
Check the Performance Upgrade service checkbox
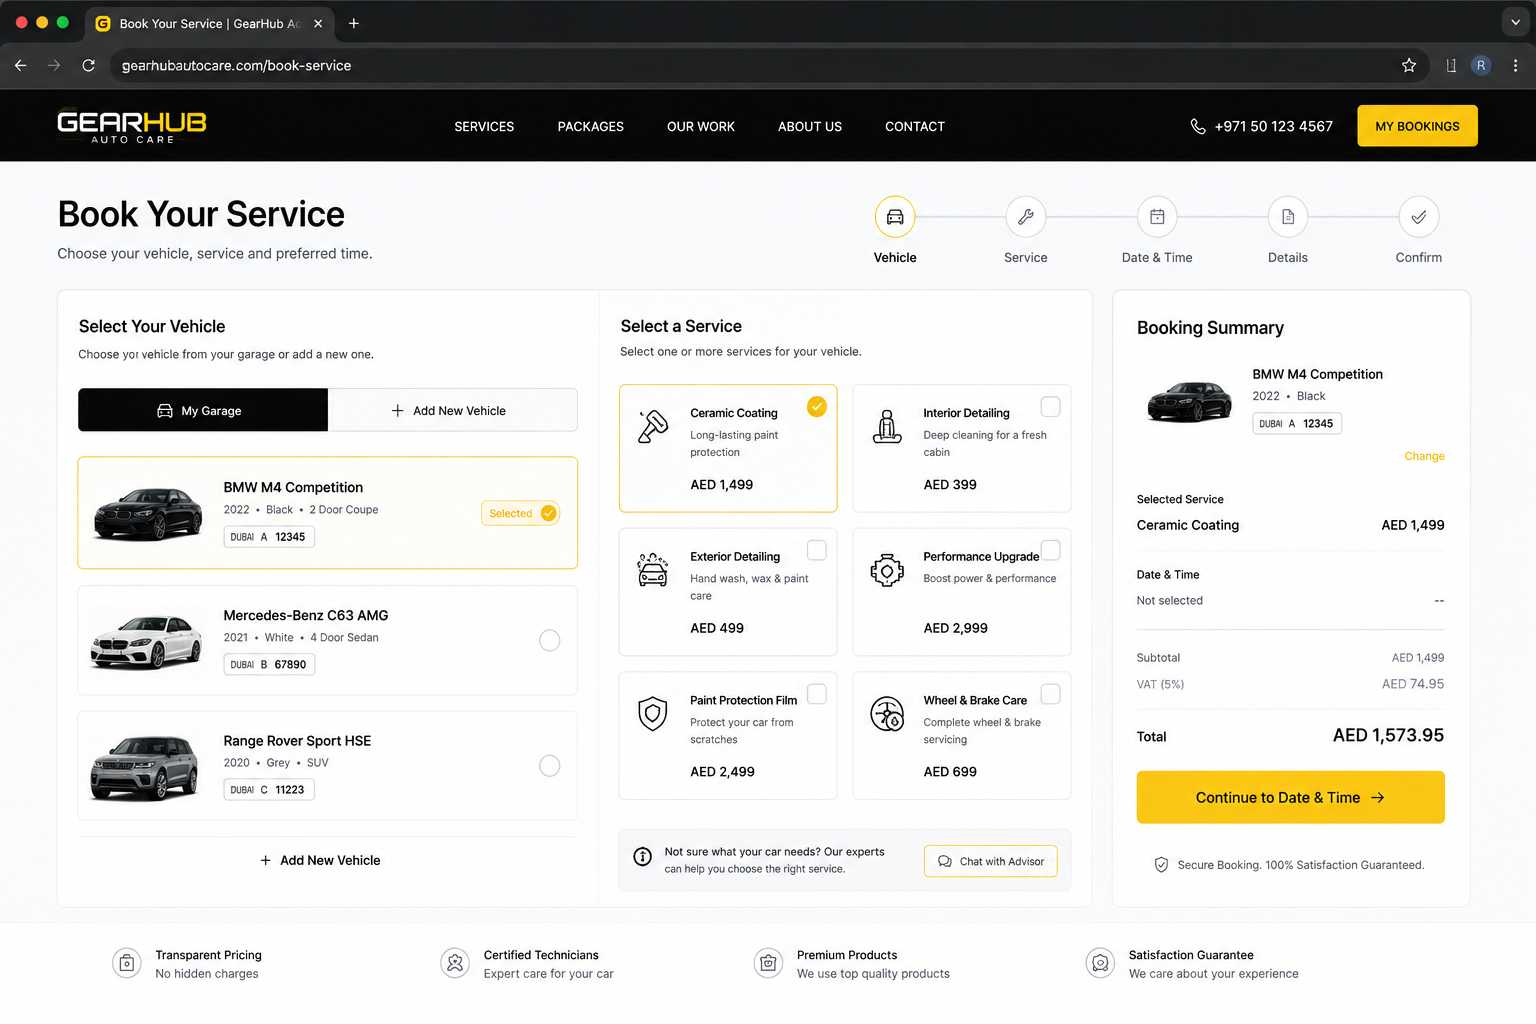(1051, 550)
